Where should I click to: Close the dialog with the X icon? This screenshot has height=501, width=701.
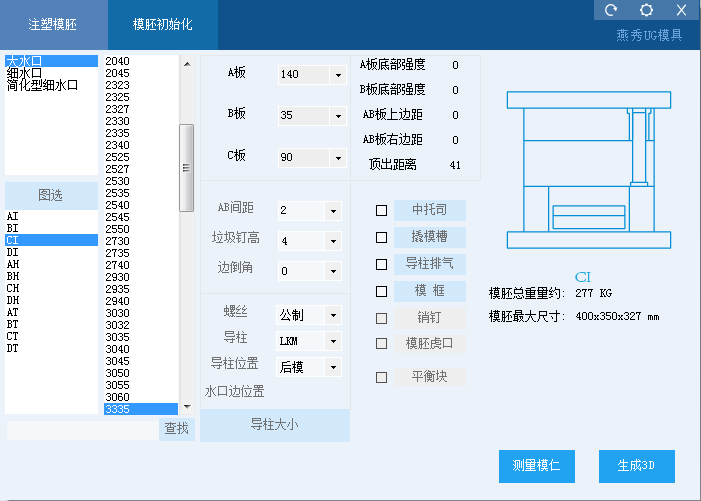pyautogui.click(x=681, y=10)
